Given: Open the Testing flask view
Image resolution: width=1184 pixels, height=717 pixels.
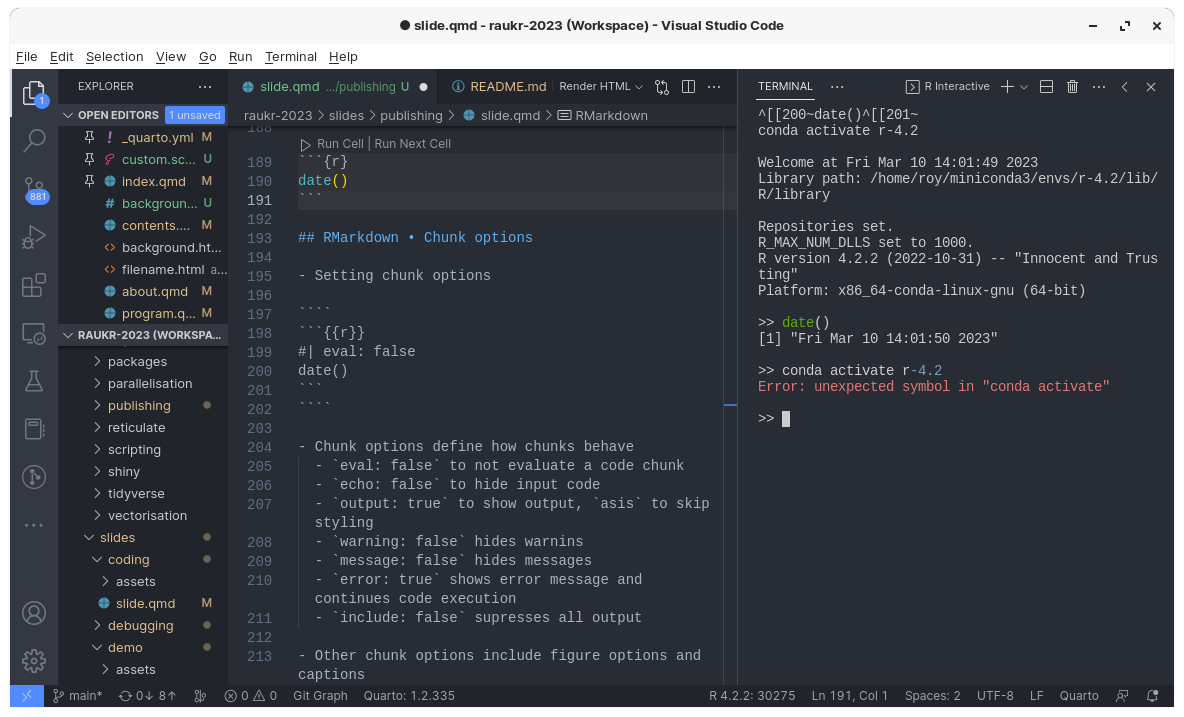Looking at the screenshot, I should [34, 381].
